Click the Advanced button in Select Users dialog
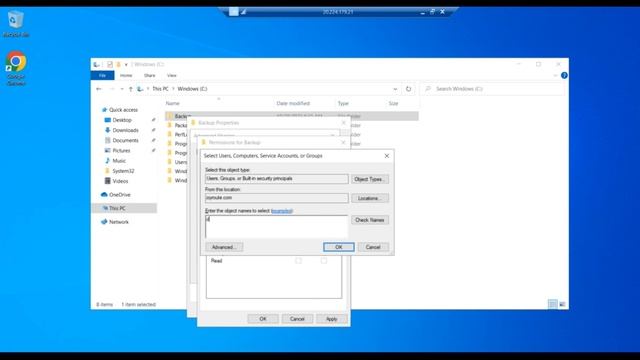The width and height of the screenshot is (640, 360). click(224, 247)
